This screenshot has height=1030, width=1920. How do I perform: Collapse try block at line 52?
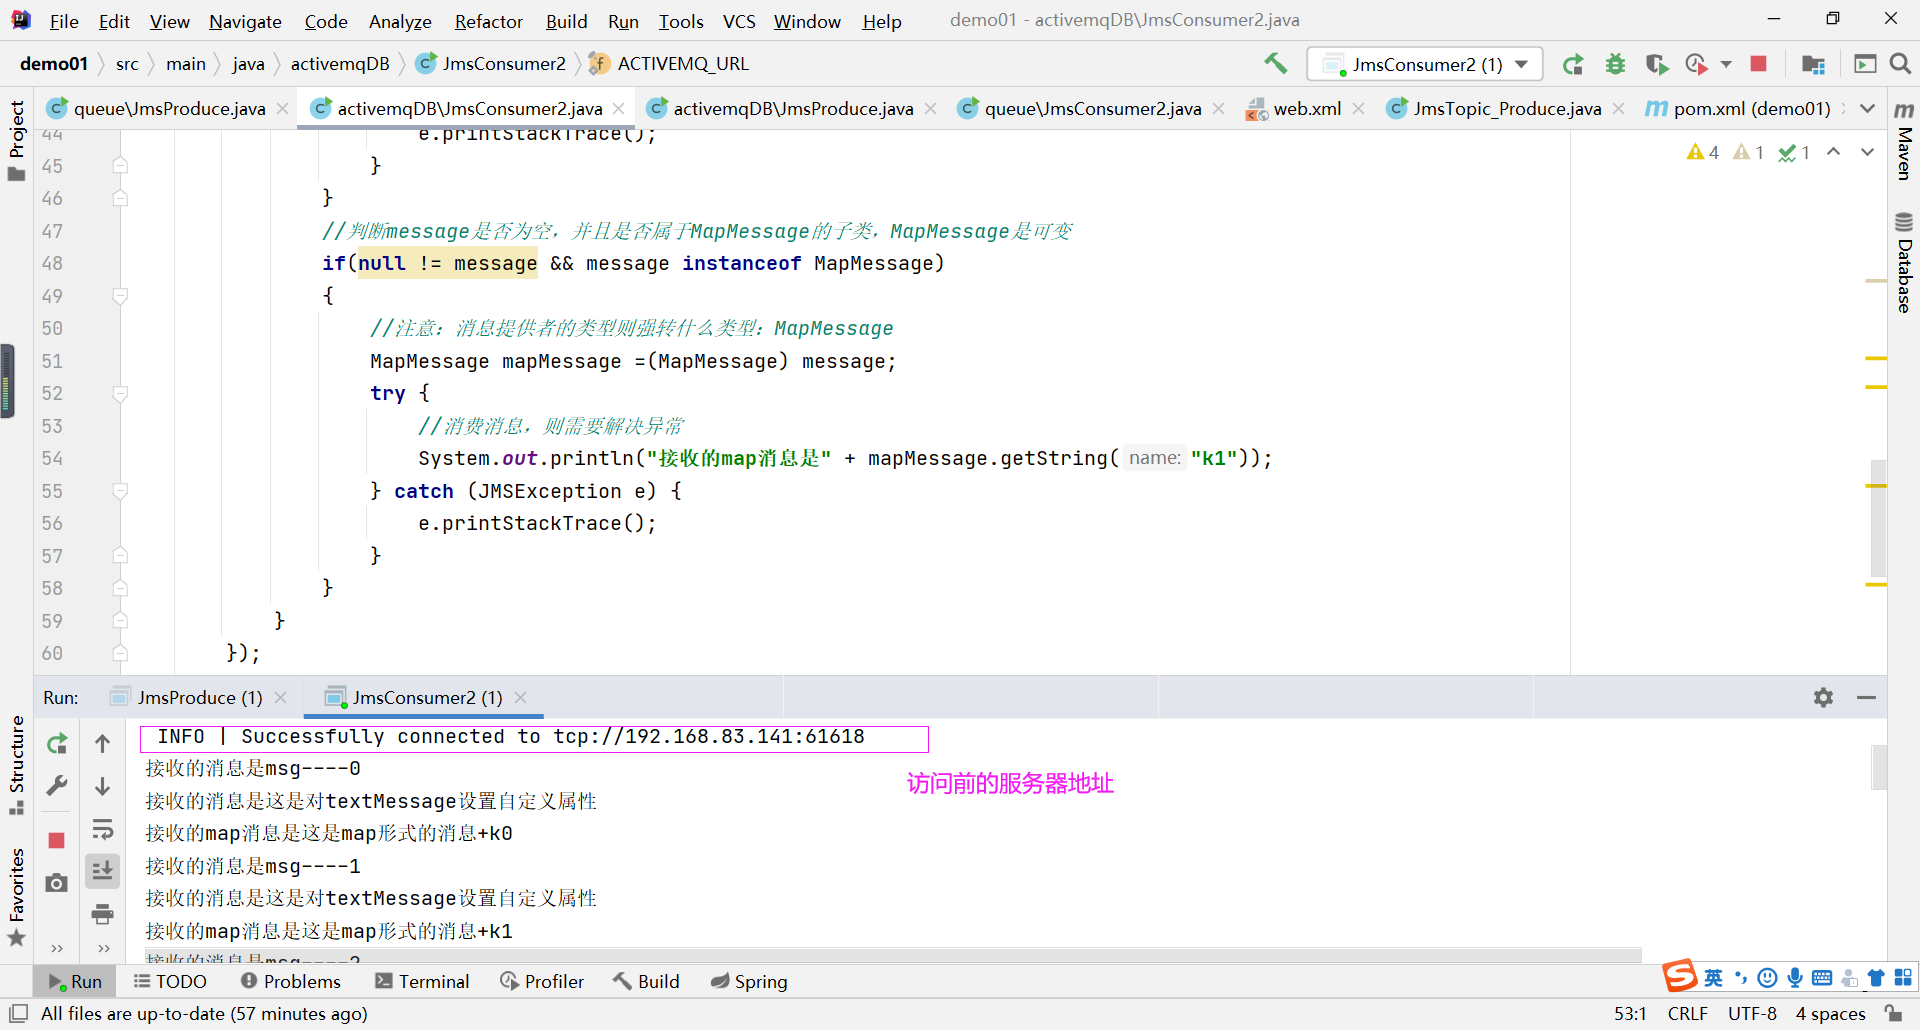tap(120, 394)
